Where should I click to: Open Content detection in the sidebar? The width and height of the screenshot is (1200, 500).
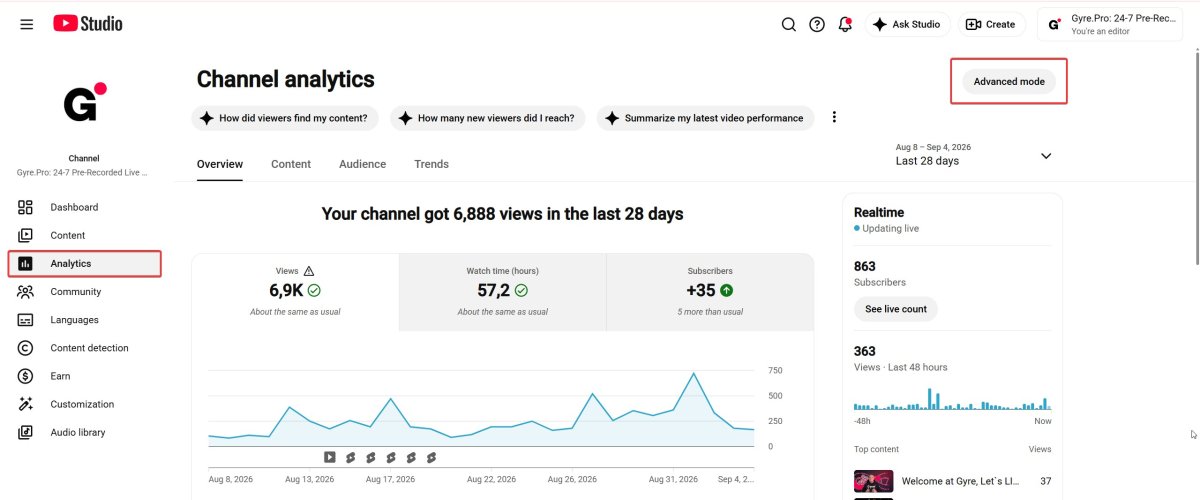tap(84, 348)
